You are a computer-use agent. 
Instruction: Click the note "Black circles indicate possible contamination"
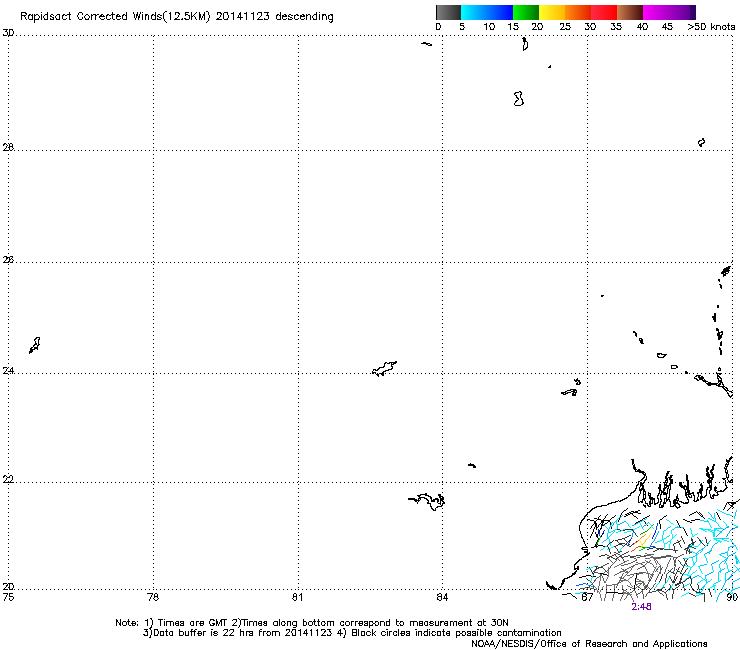click(x=456, y=633)
